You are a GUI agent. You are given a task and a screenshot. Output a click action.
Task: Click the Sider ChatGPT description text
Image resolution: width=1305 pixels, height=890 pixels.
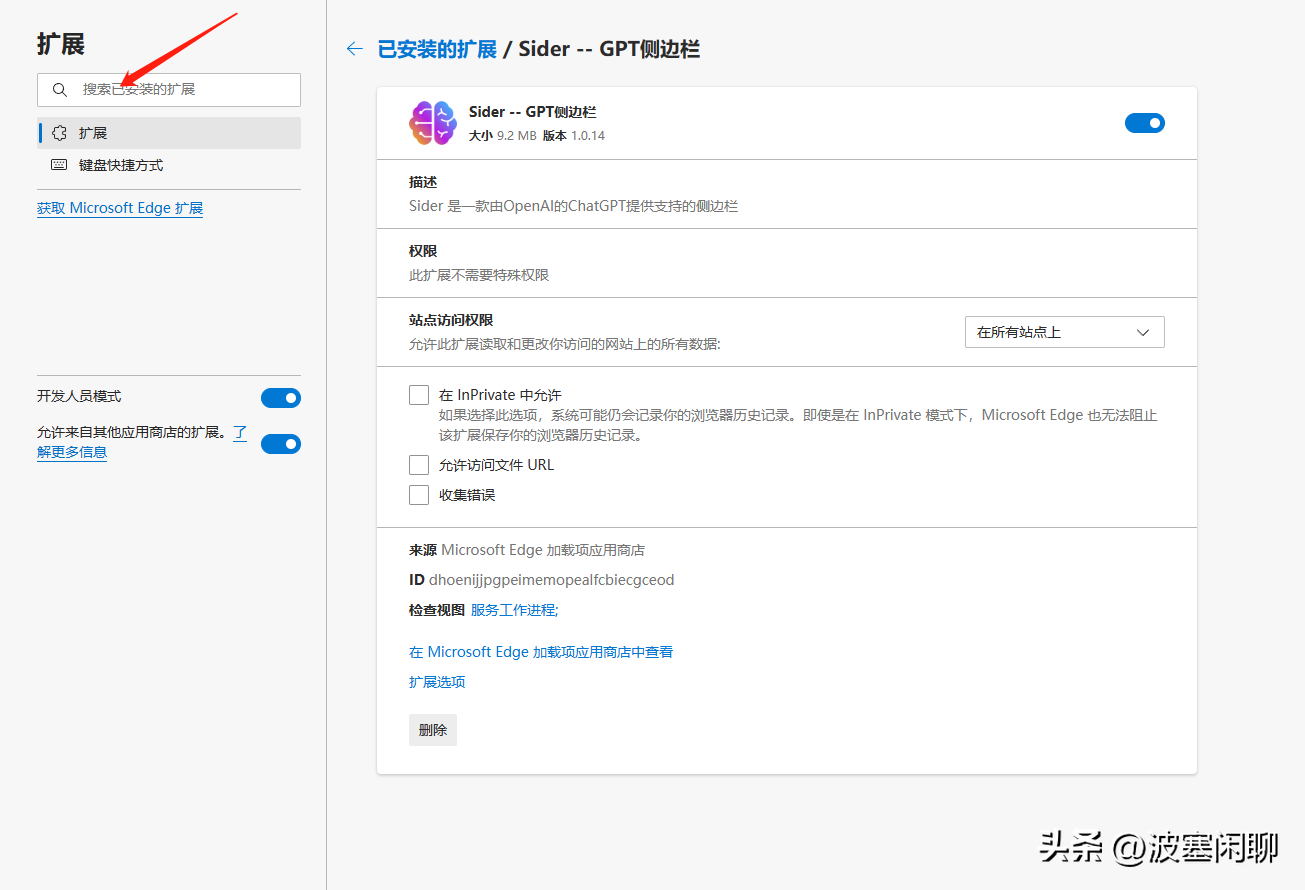tap(573, 206)
